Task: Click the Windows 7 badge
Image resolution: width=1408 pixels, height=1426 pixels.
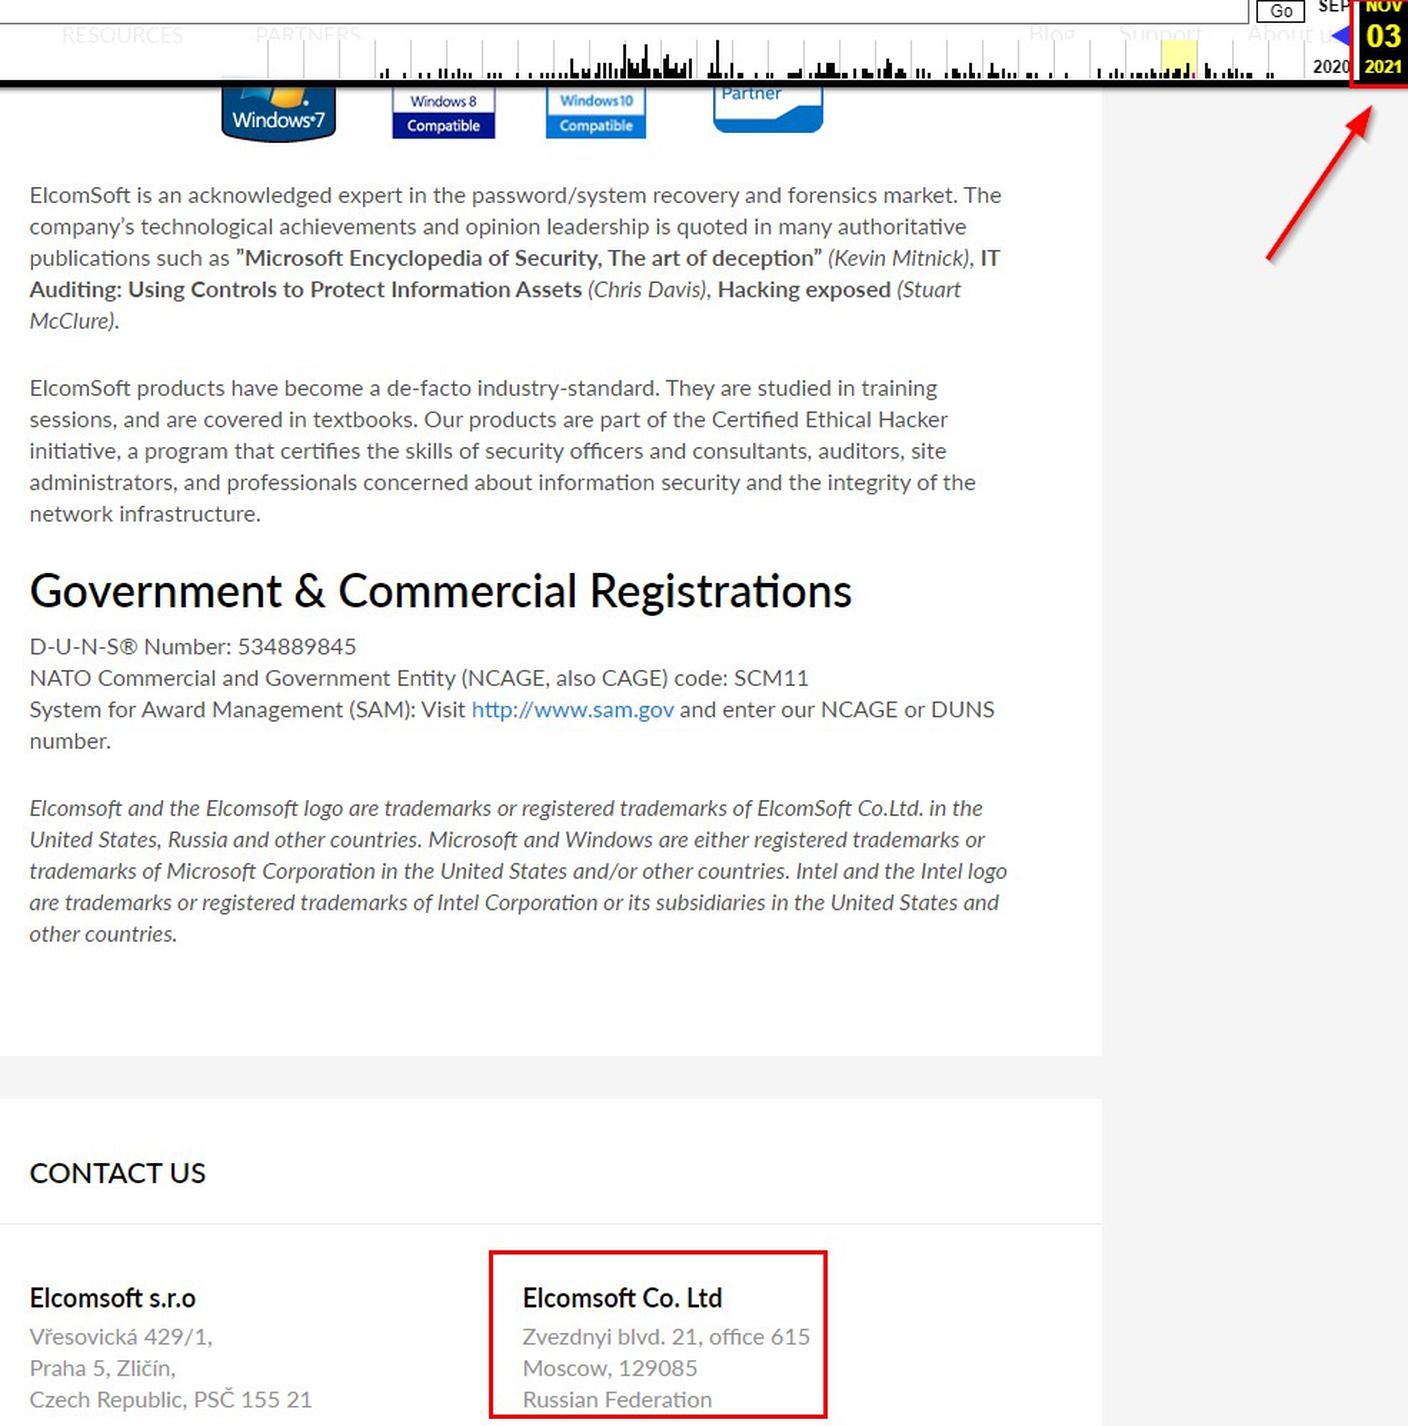Action: [278, 114]
